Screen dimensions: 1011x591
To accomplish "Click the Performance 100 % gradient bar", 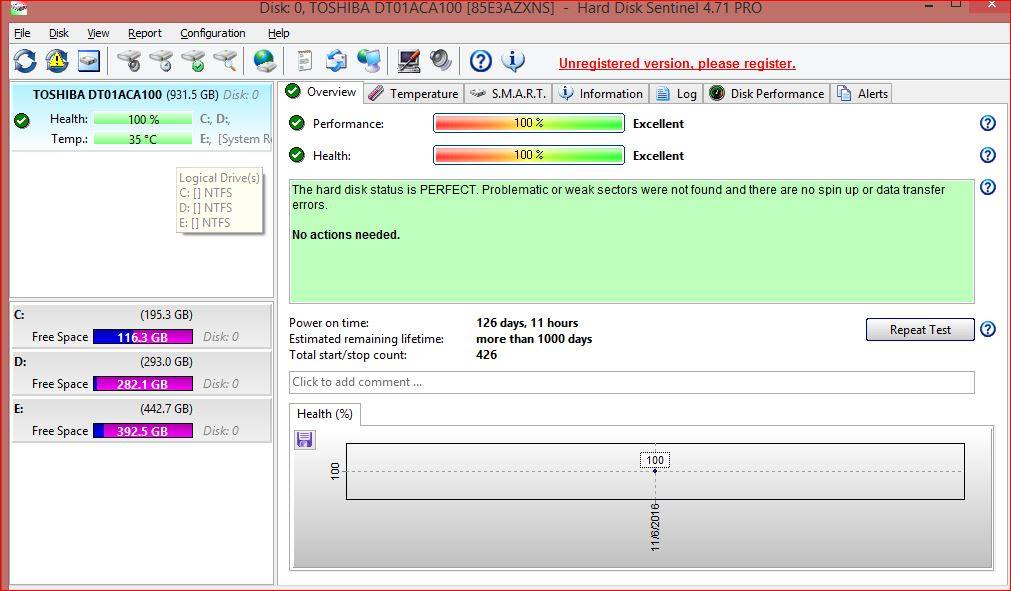I will click(529, 122).
